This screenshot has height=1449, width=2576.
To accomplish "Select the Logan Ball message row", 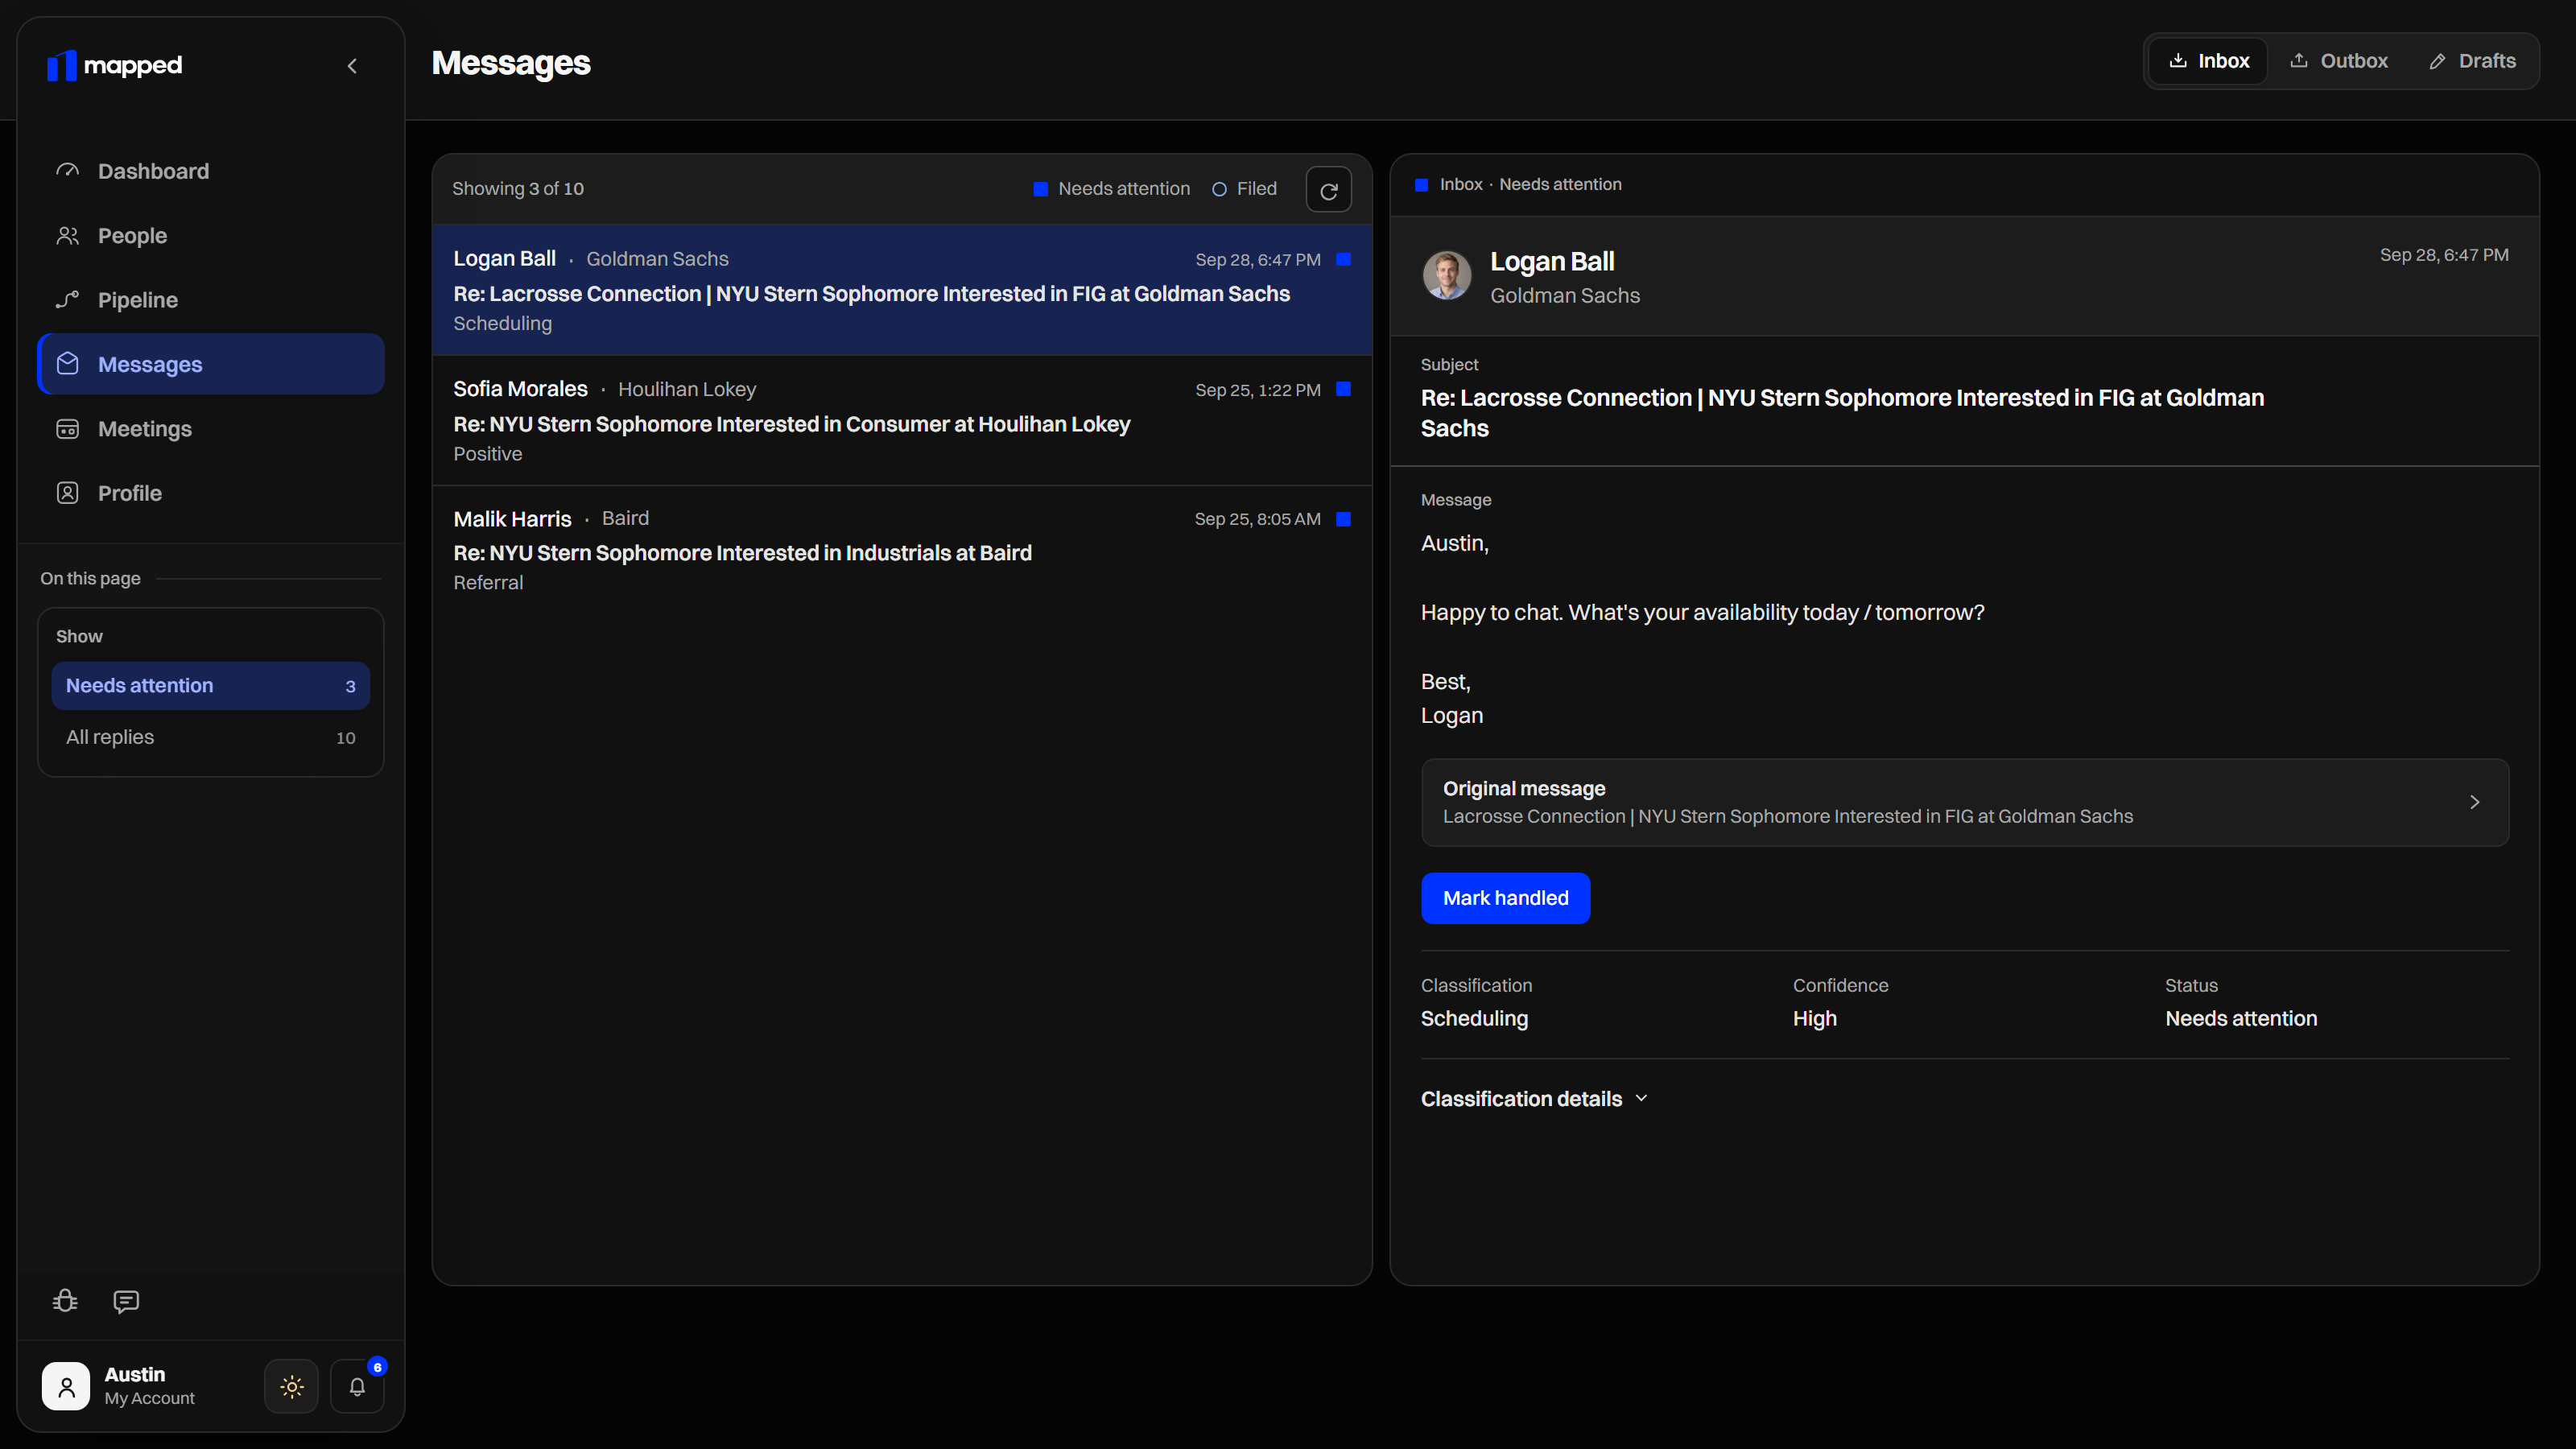I will tap(902, 290).
